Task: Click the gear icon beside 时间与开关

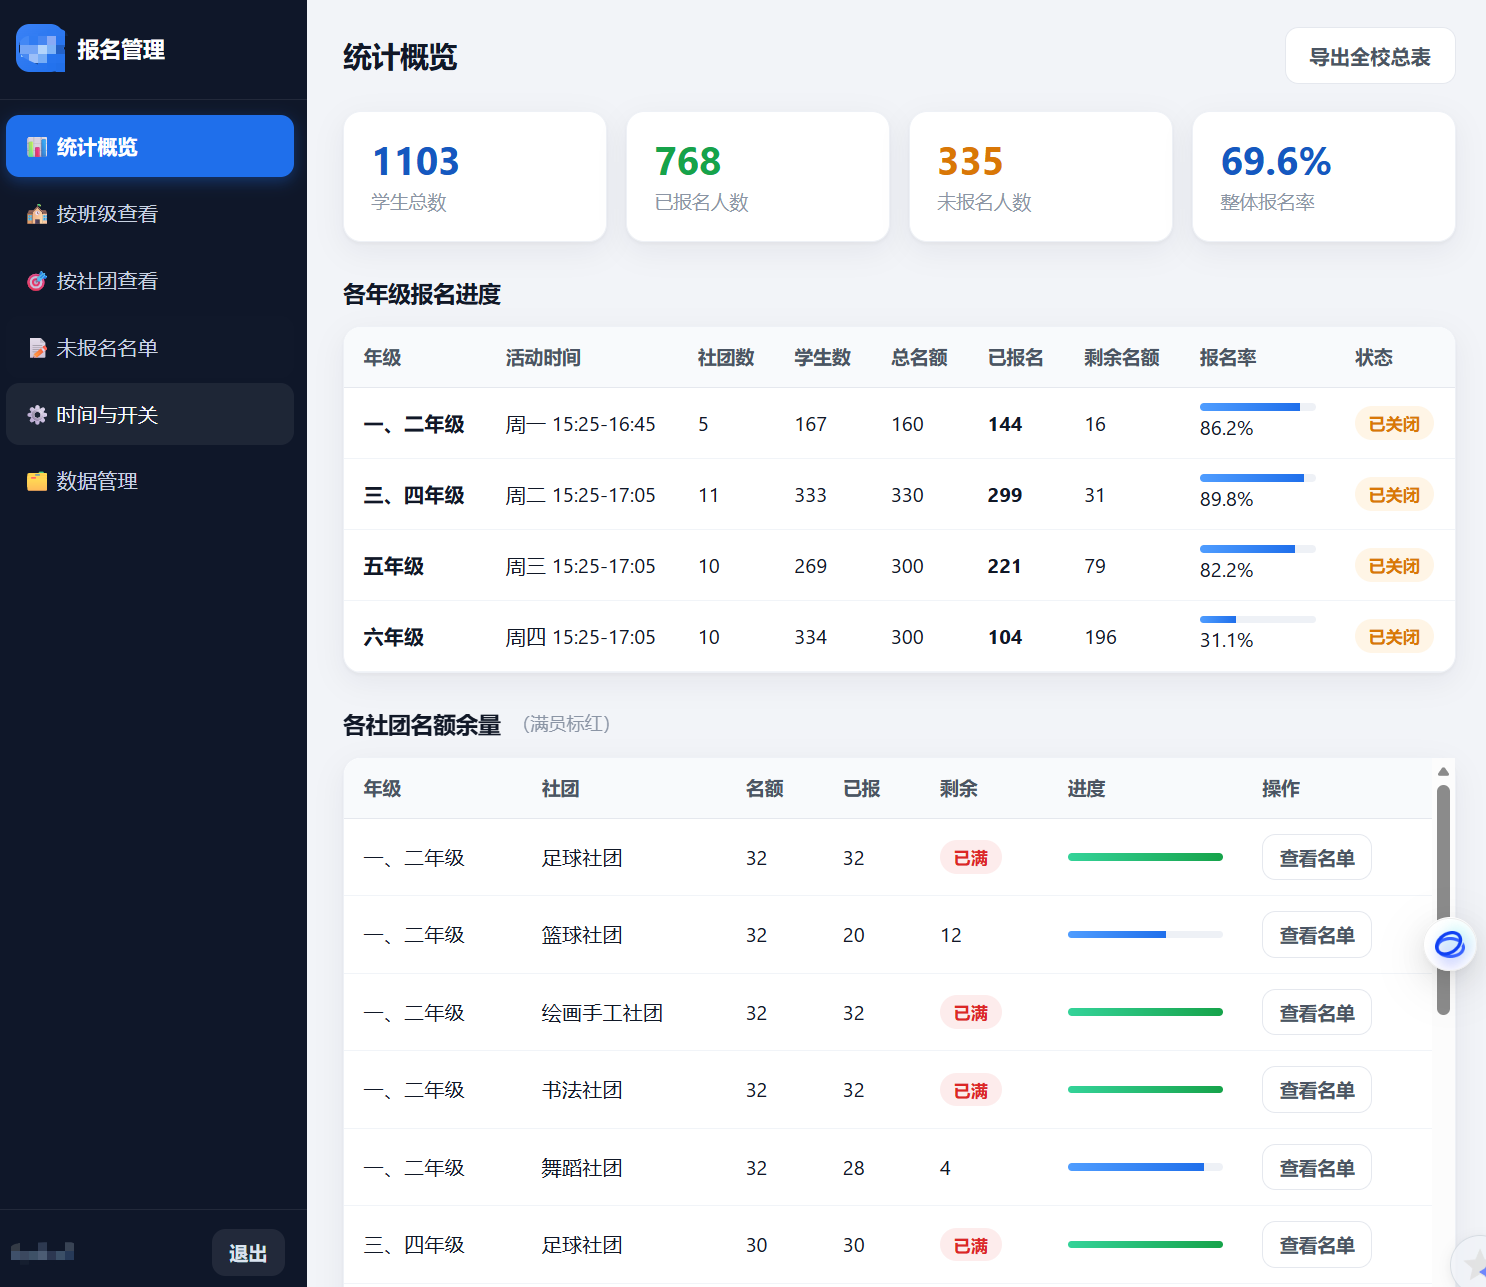Action: tap(37, 415)
